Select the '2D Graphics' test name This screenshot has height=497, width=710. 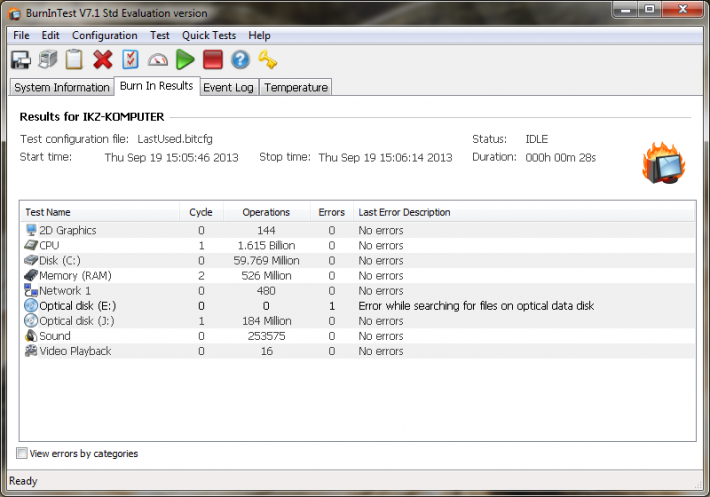pyautogui.click(x=68, y=230)
